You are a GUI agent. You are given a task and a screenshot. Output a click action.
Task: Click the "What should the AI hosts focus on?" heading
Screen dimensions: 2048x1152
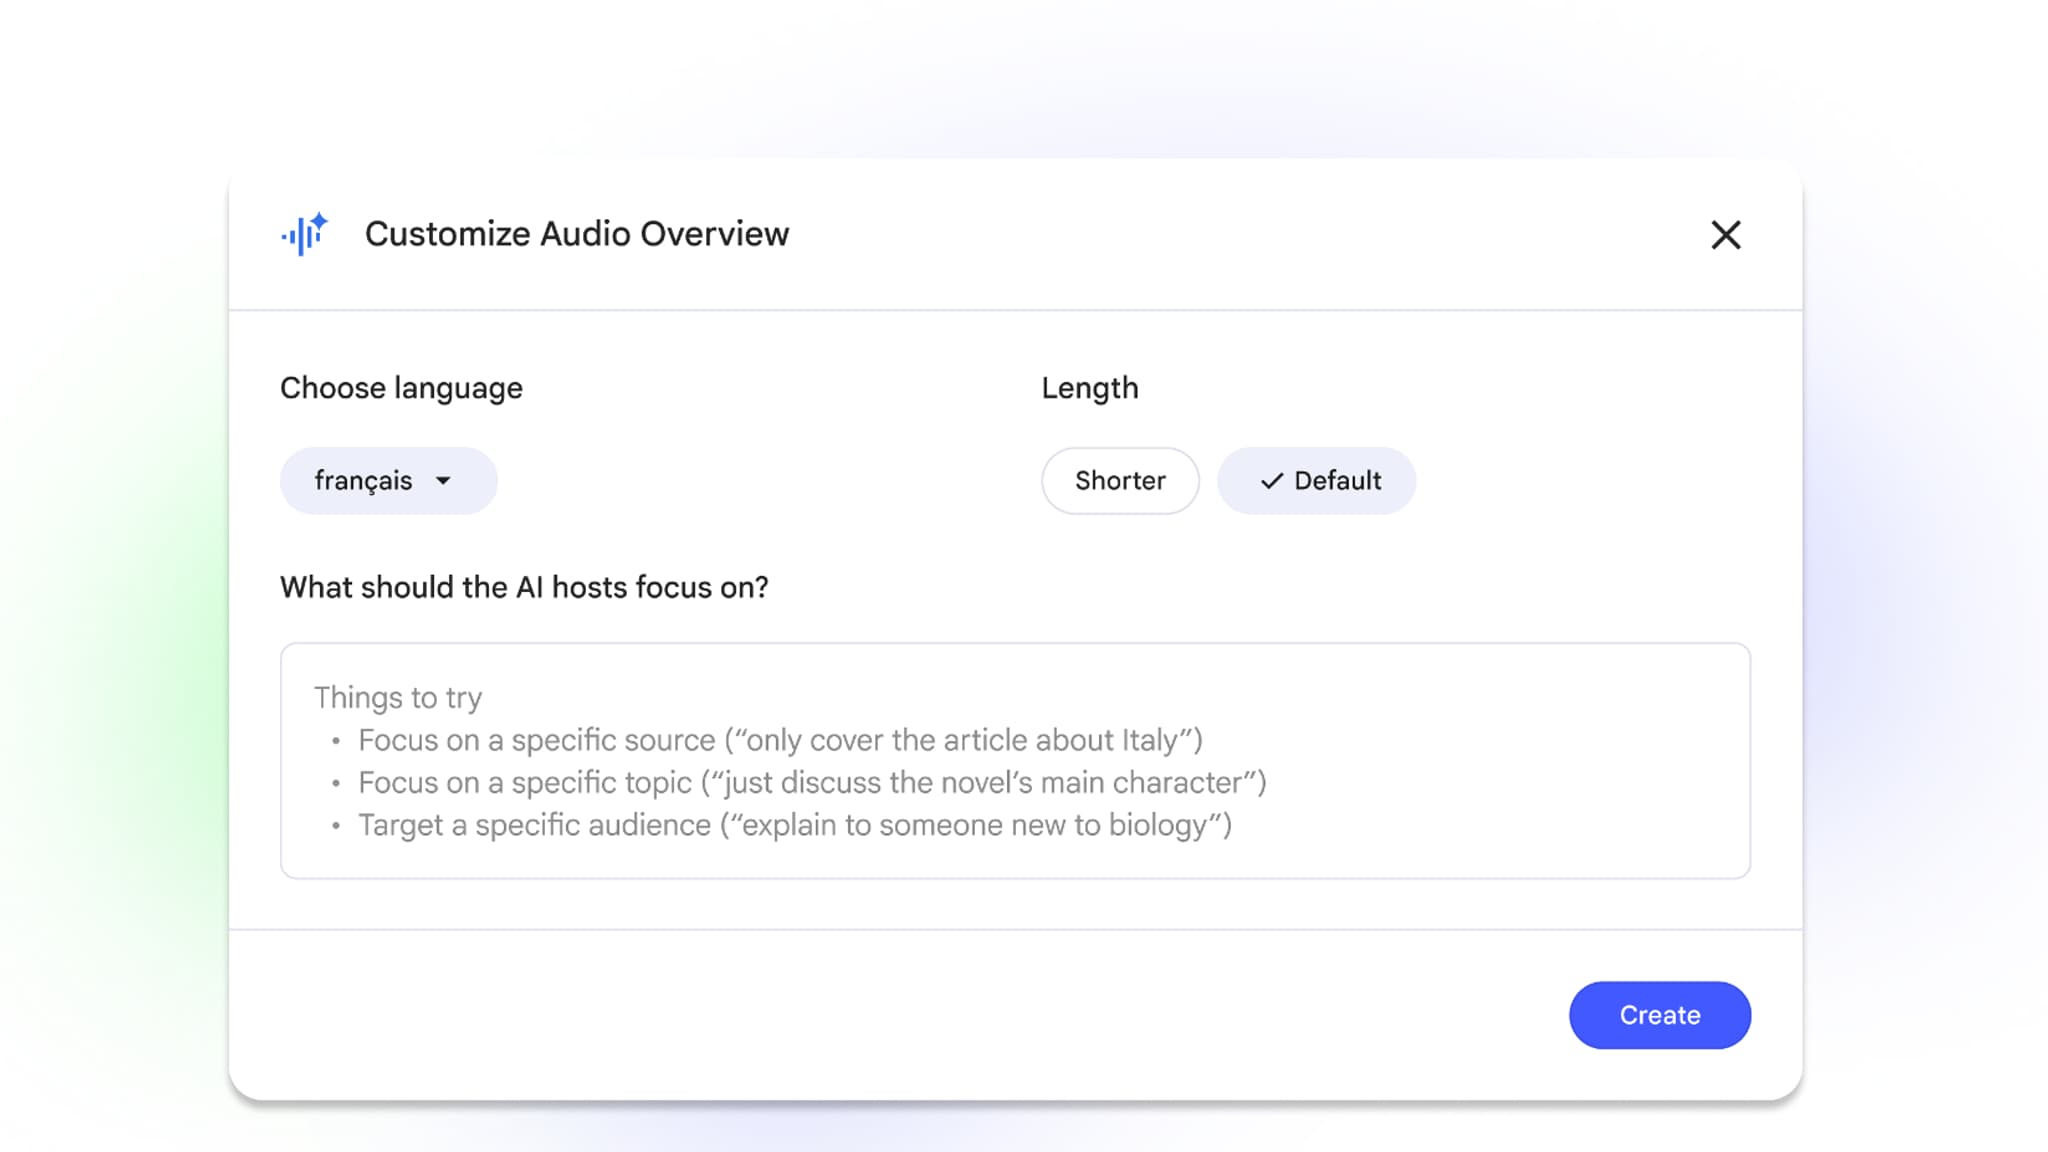tap(524, 587)
